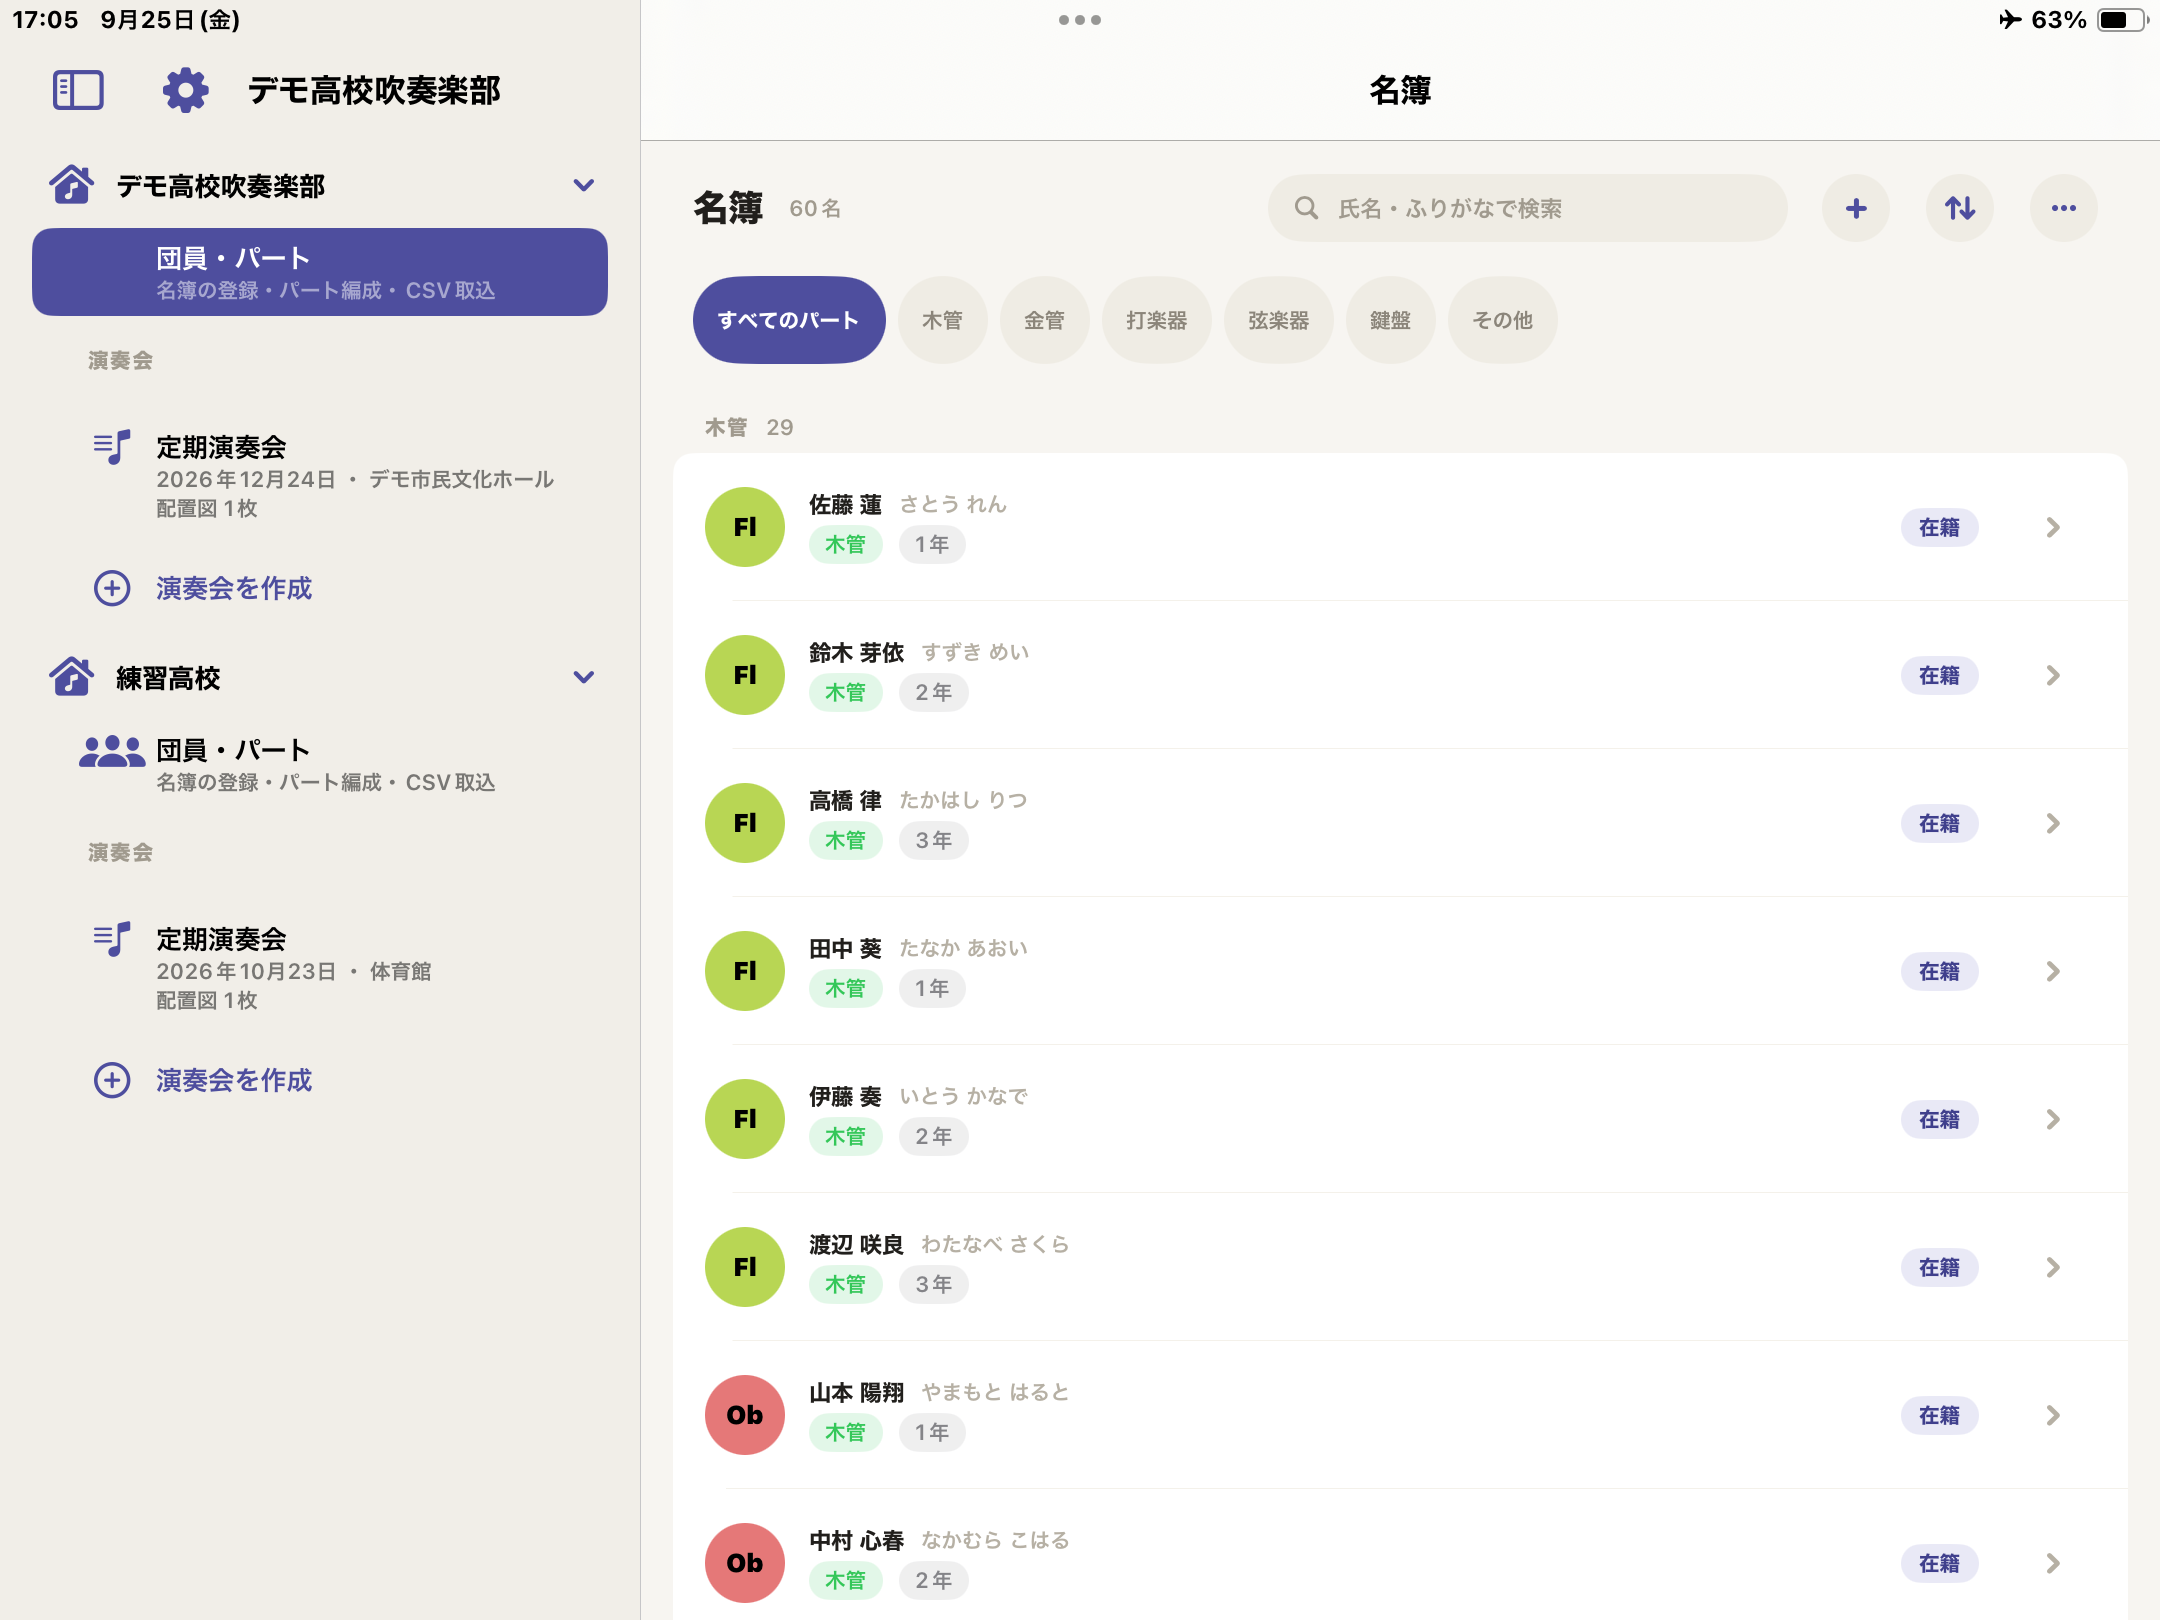
Task: Tap the 木管 tag on 山本 陽翔 row
Action: click(845, 1432)
